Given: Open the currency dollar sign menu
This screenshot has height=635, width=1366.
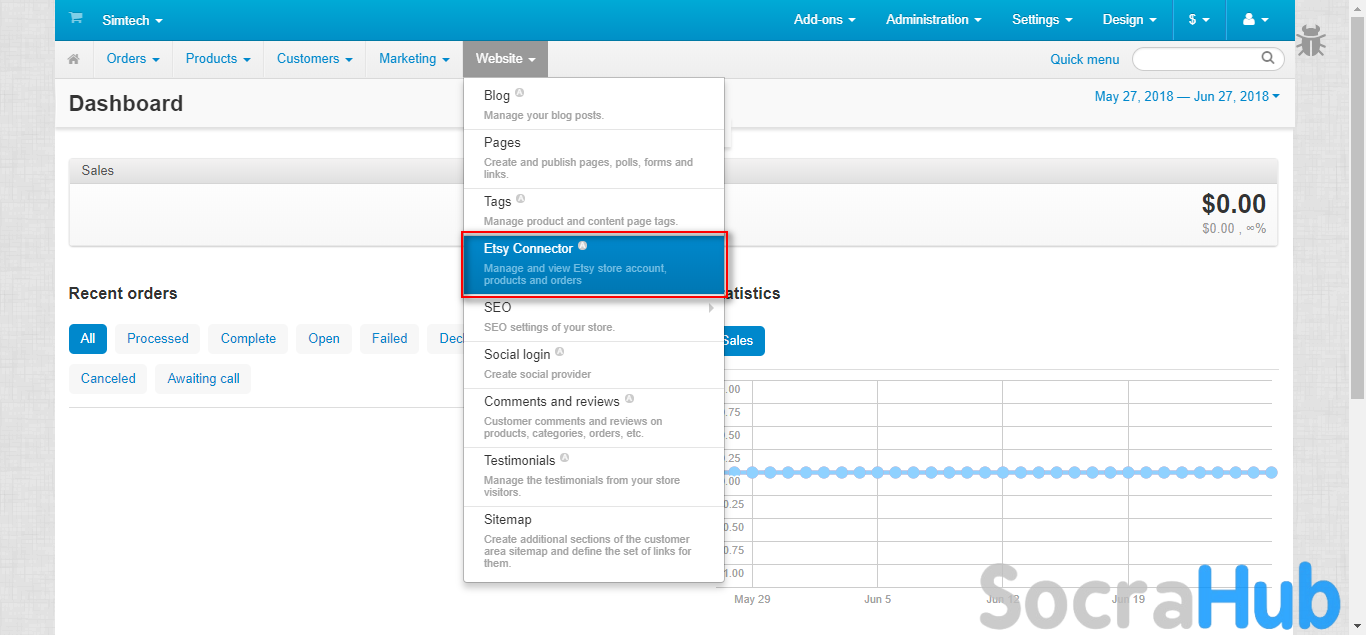Looking at the screenshot, I should (1198, 20).
